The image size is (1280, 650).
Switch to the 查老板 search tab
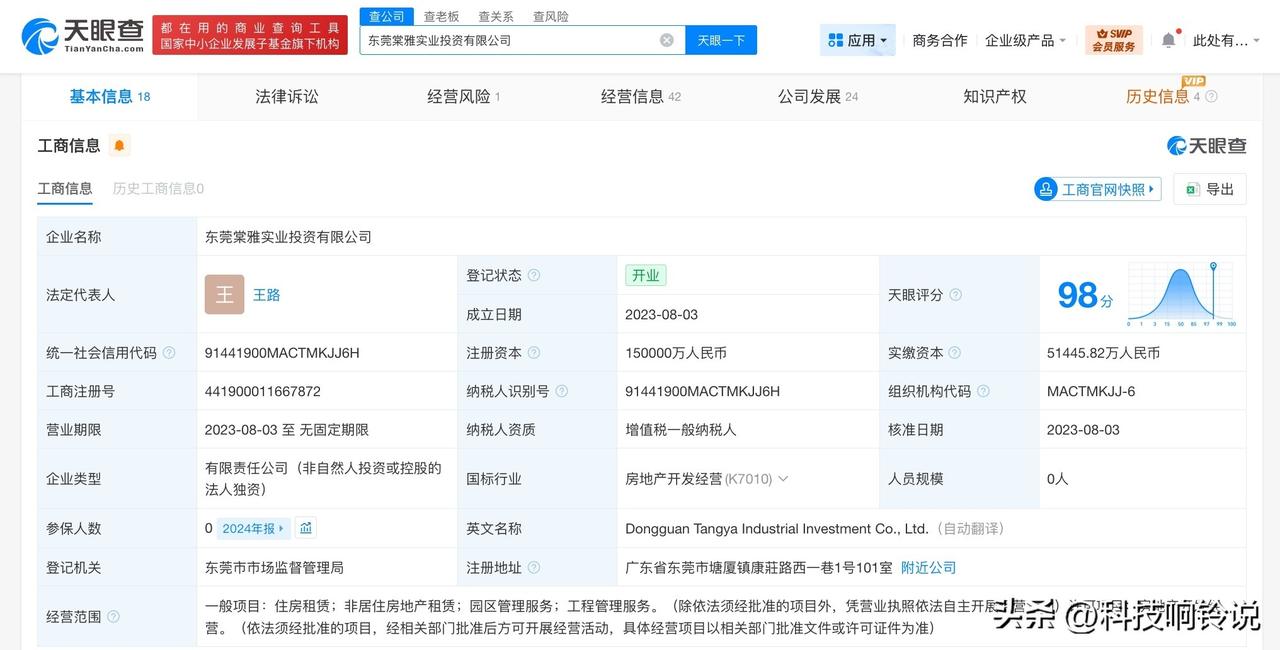(x=440, y=16)
